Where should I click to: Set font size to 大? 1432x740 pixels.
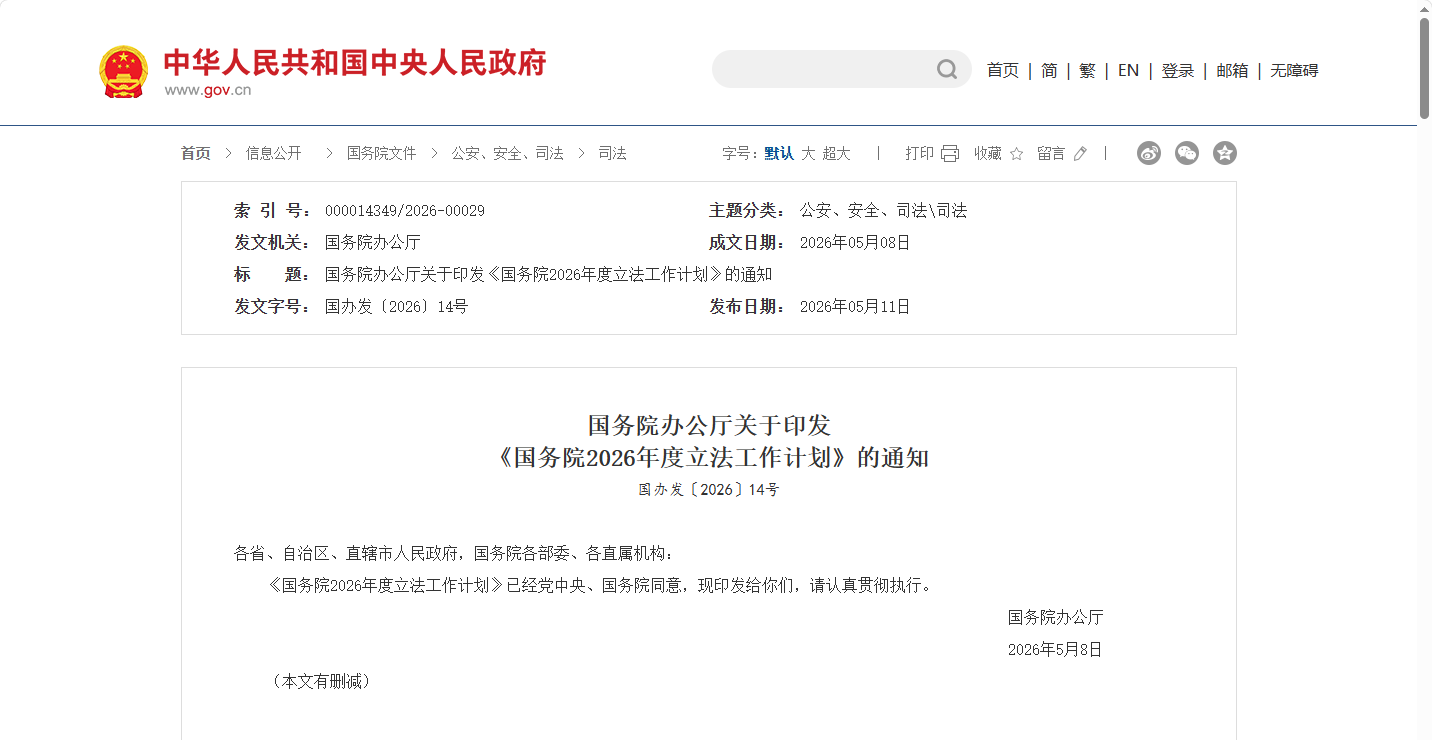[x=808, y=153]
